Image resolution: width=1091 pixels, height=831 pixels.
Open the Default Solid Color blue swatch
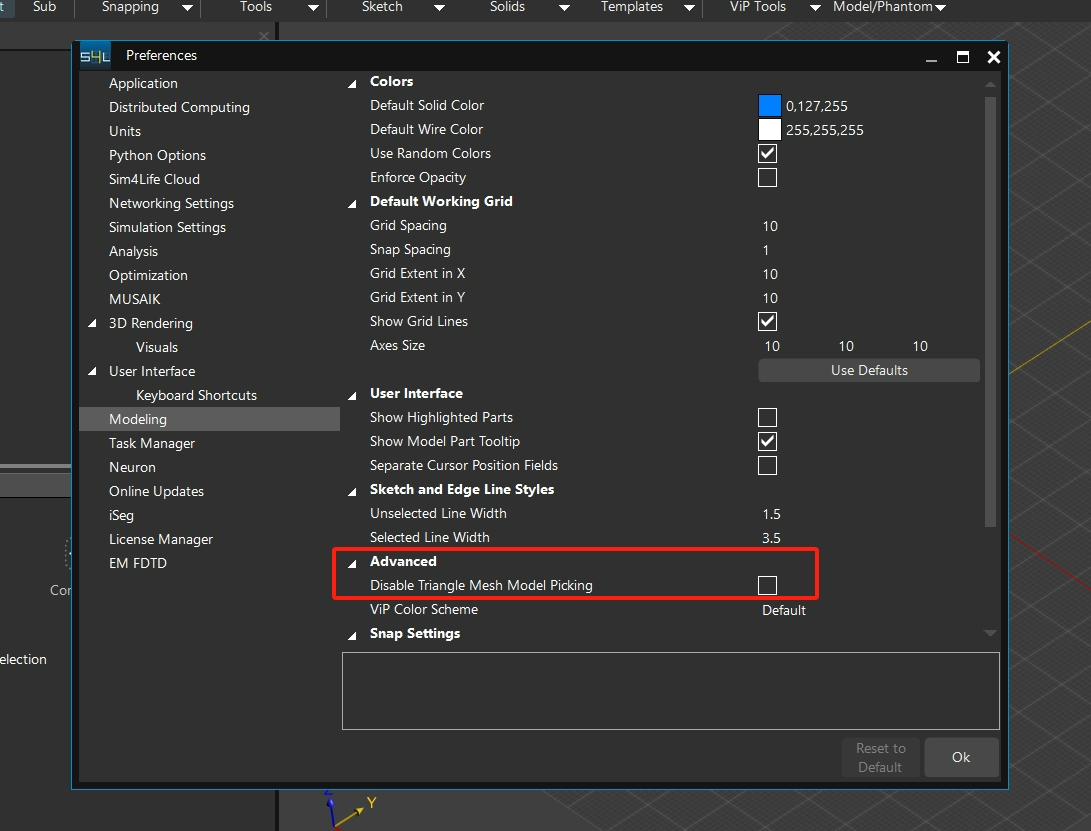click(769, 105)
